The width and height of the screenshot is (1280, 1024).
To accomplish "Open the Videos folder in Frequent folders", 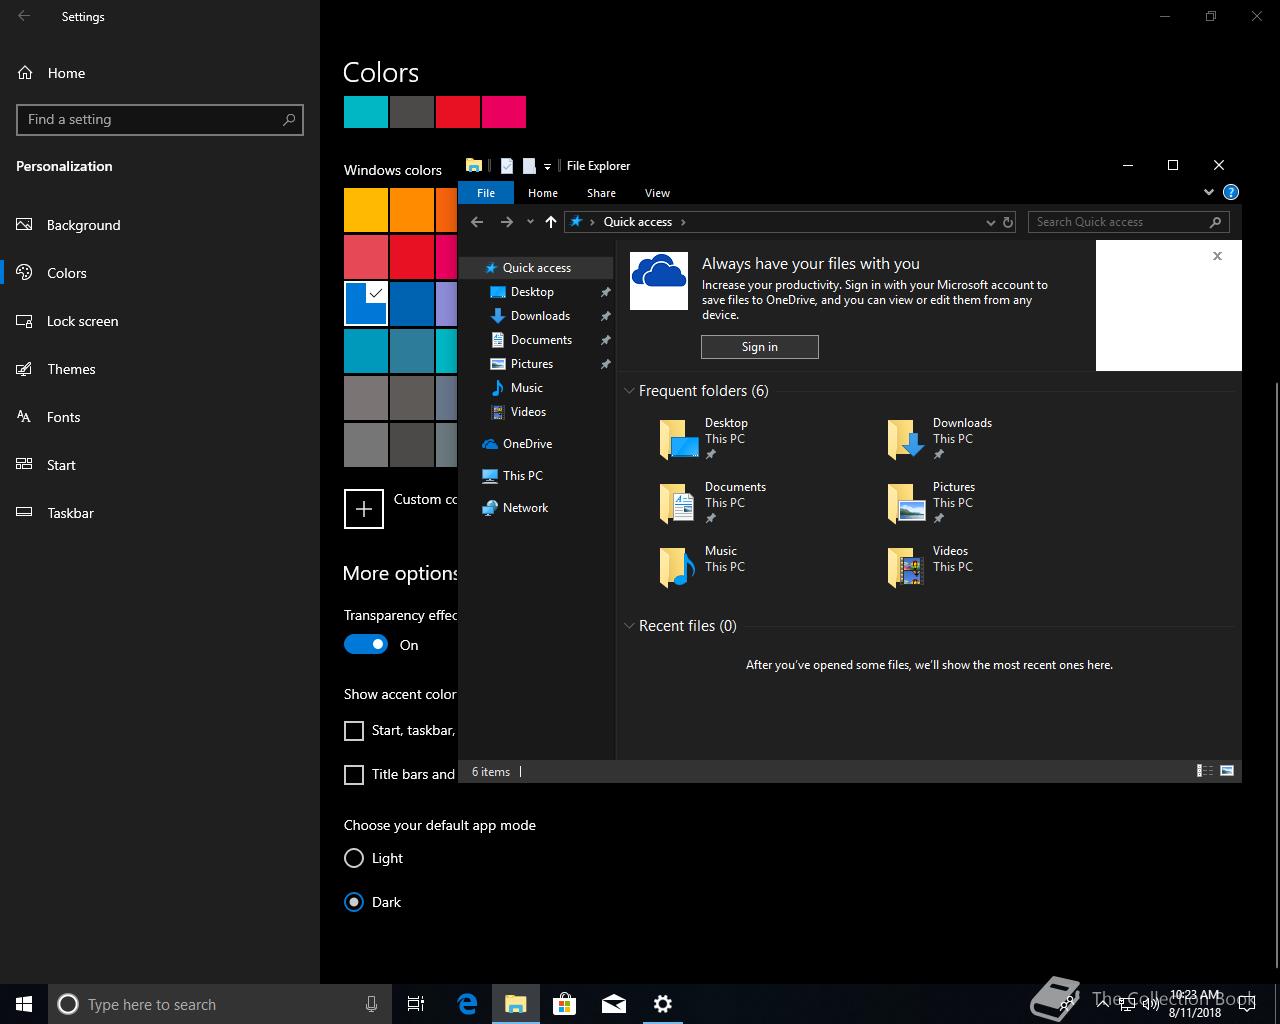I will [x=928, y=567].
